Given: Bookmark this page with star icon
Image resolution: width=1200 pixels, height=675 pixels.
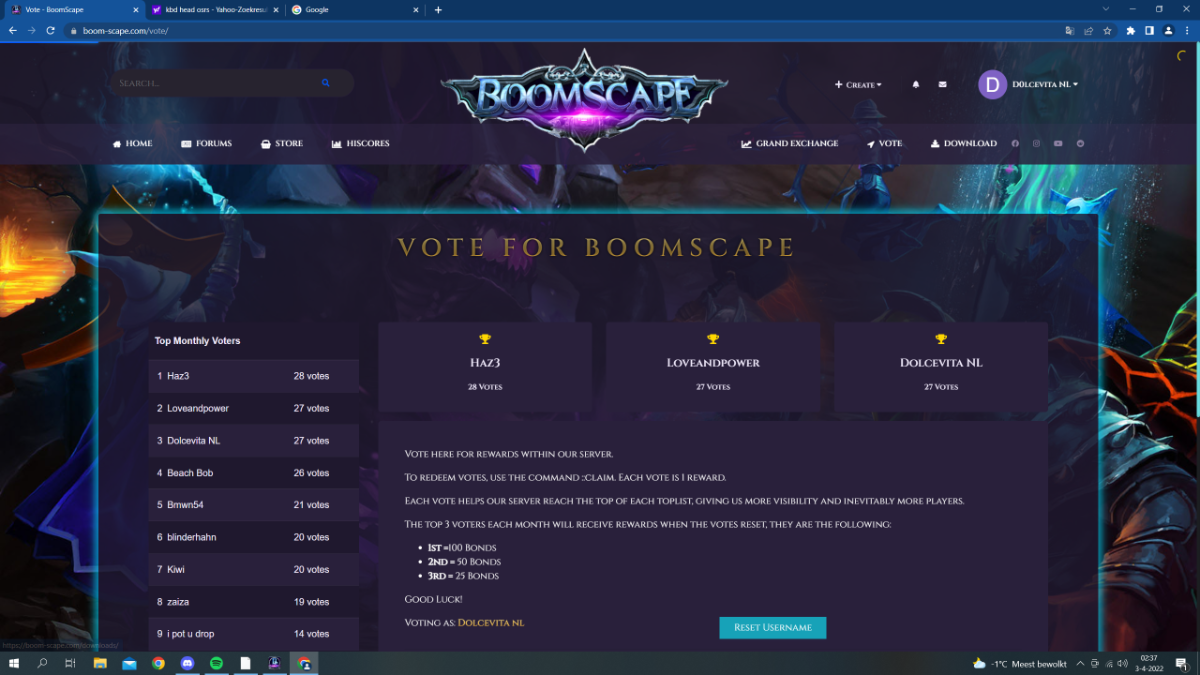Looking at the screenshot, I should (1107, 31).
